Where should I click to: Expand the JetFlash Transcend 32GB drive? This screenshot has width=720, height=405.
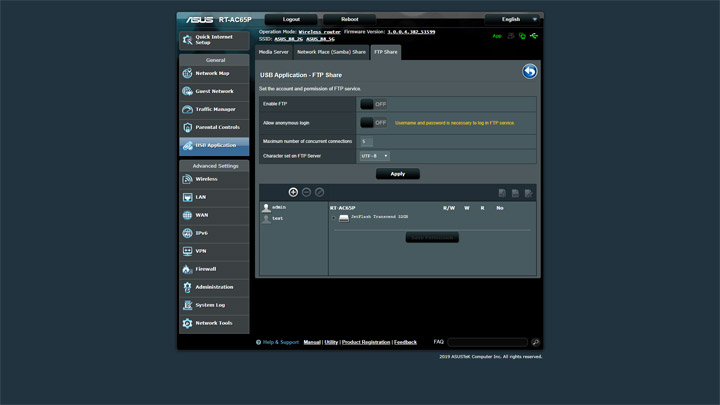tap(334, 218)
